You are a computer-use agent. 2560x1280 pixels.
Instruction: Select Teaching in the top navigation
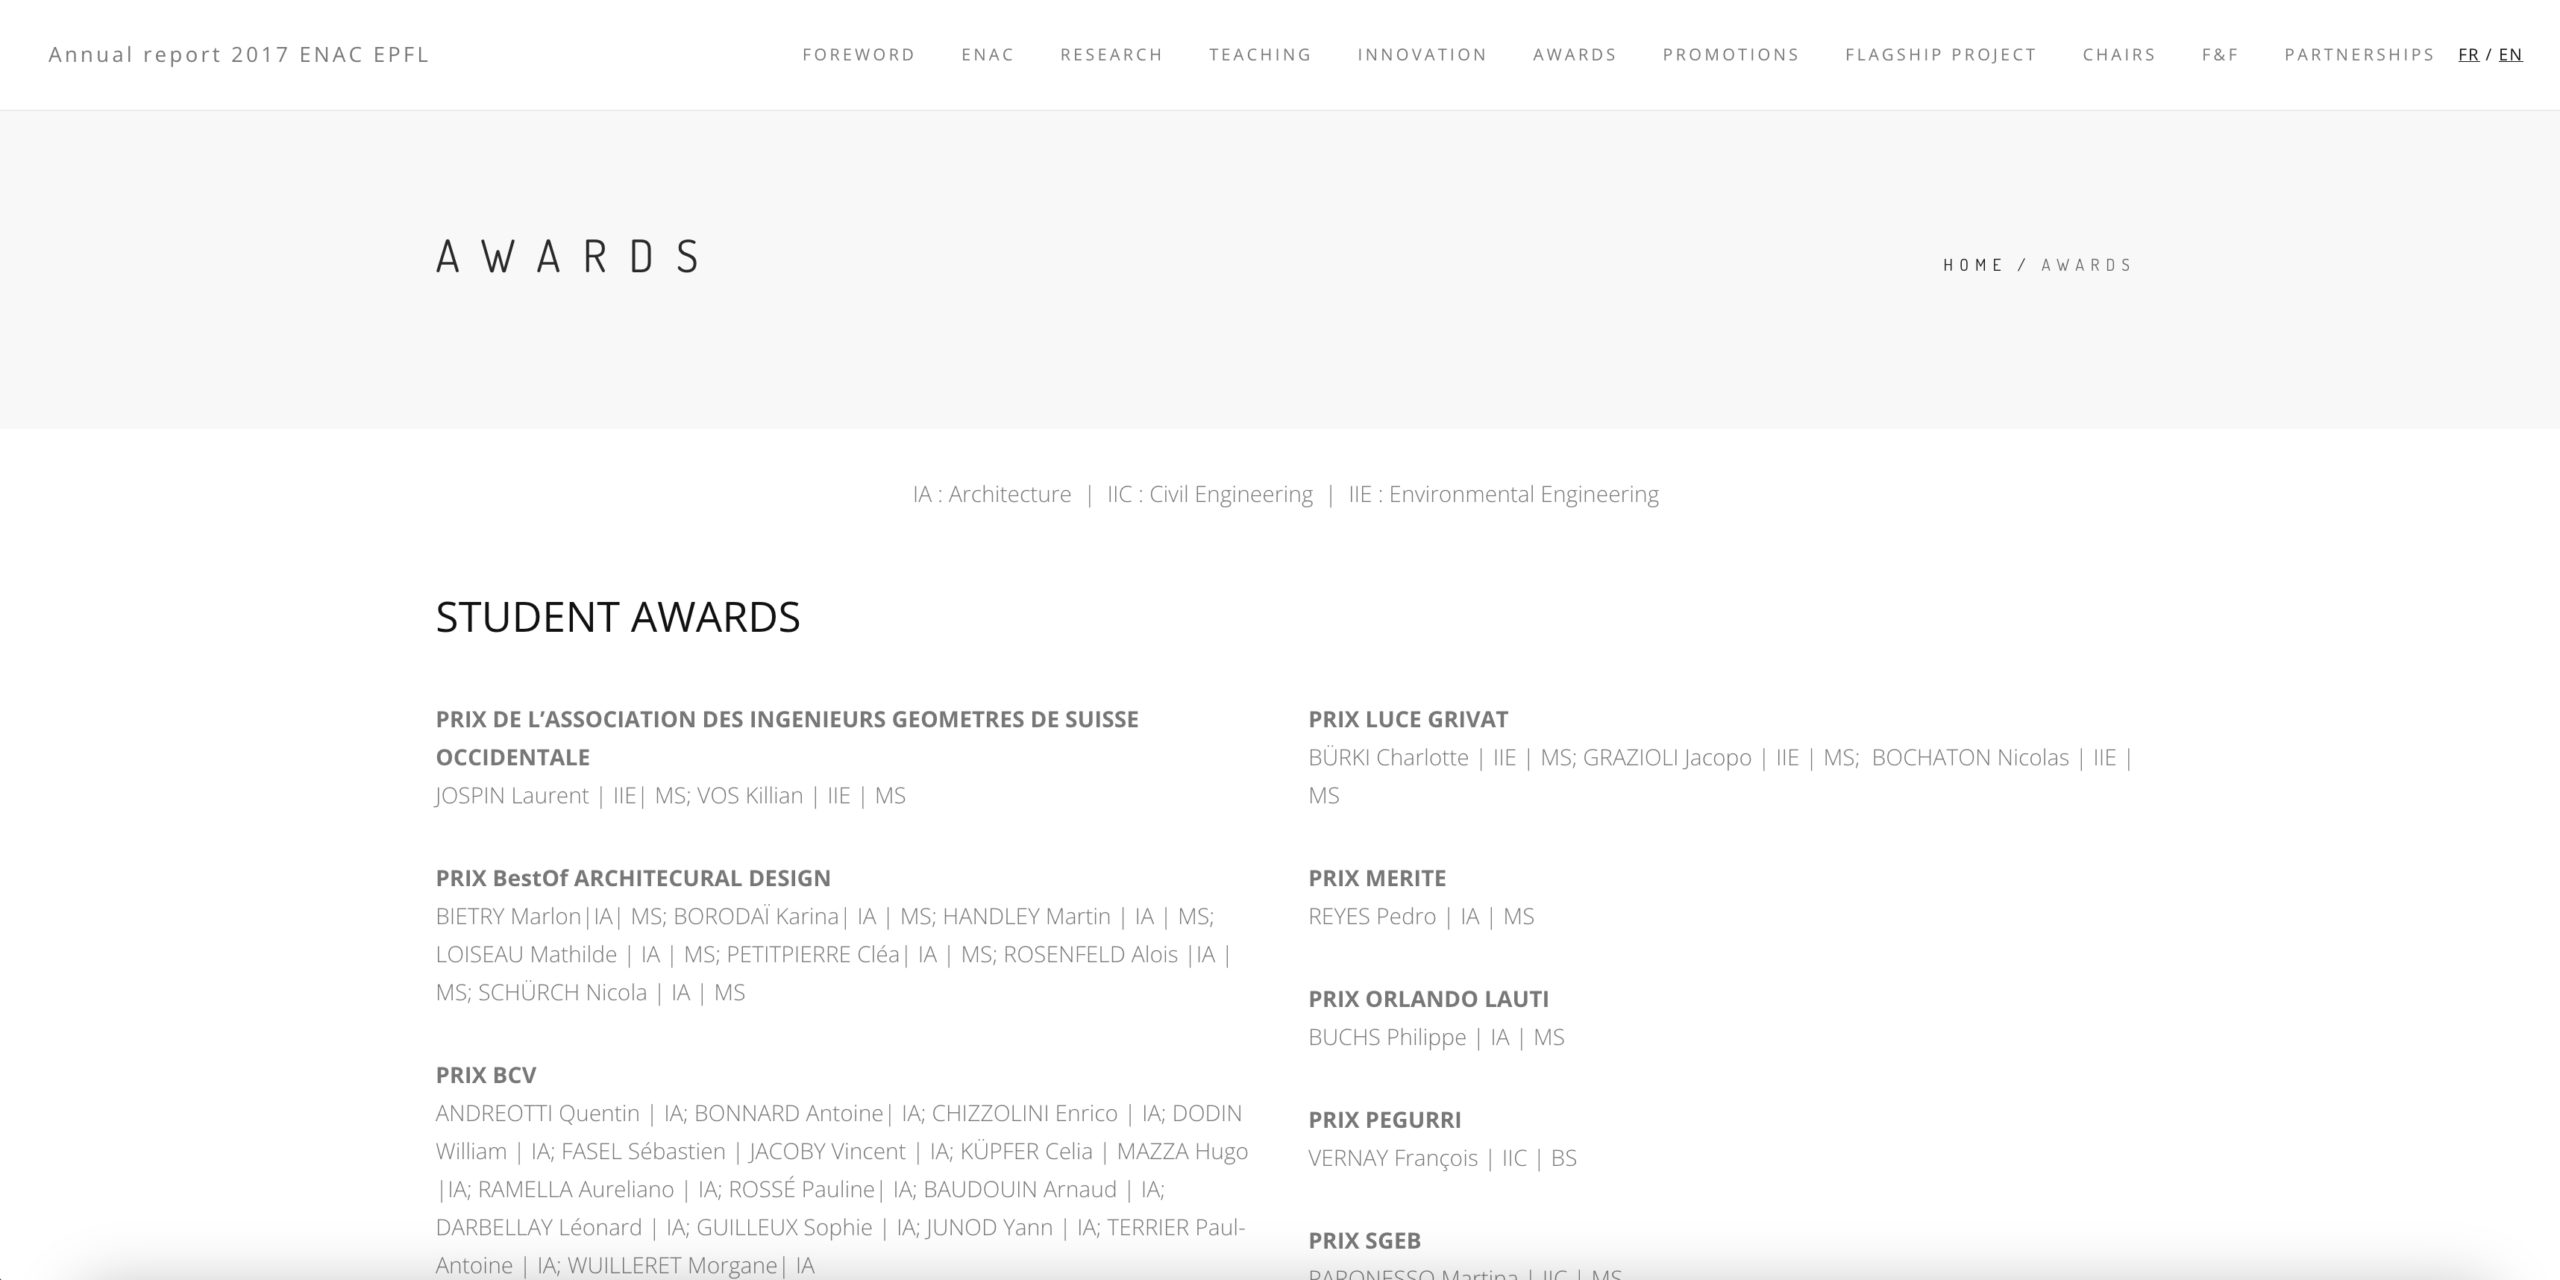1259,55
